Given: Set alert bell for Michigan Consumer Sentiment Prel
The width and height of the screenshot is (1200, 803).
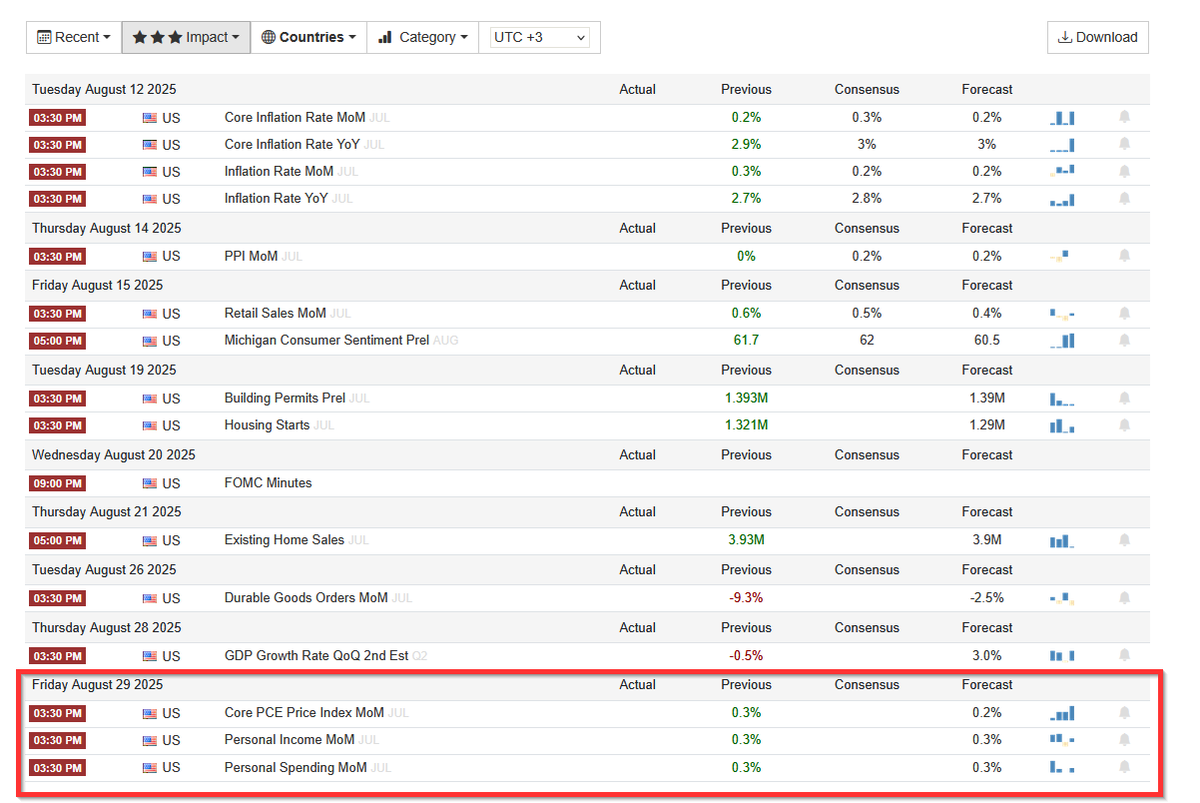Looking at the screenshot, I should pos(1124,341).
